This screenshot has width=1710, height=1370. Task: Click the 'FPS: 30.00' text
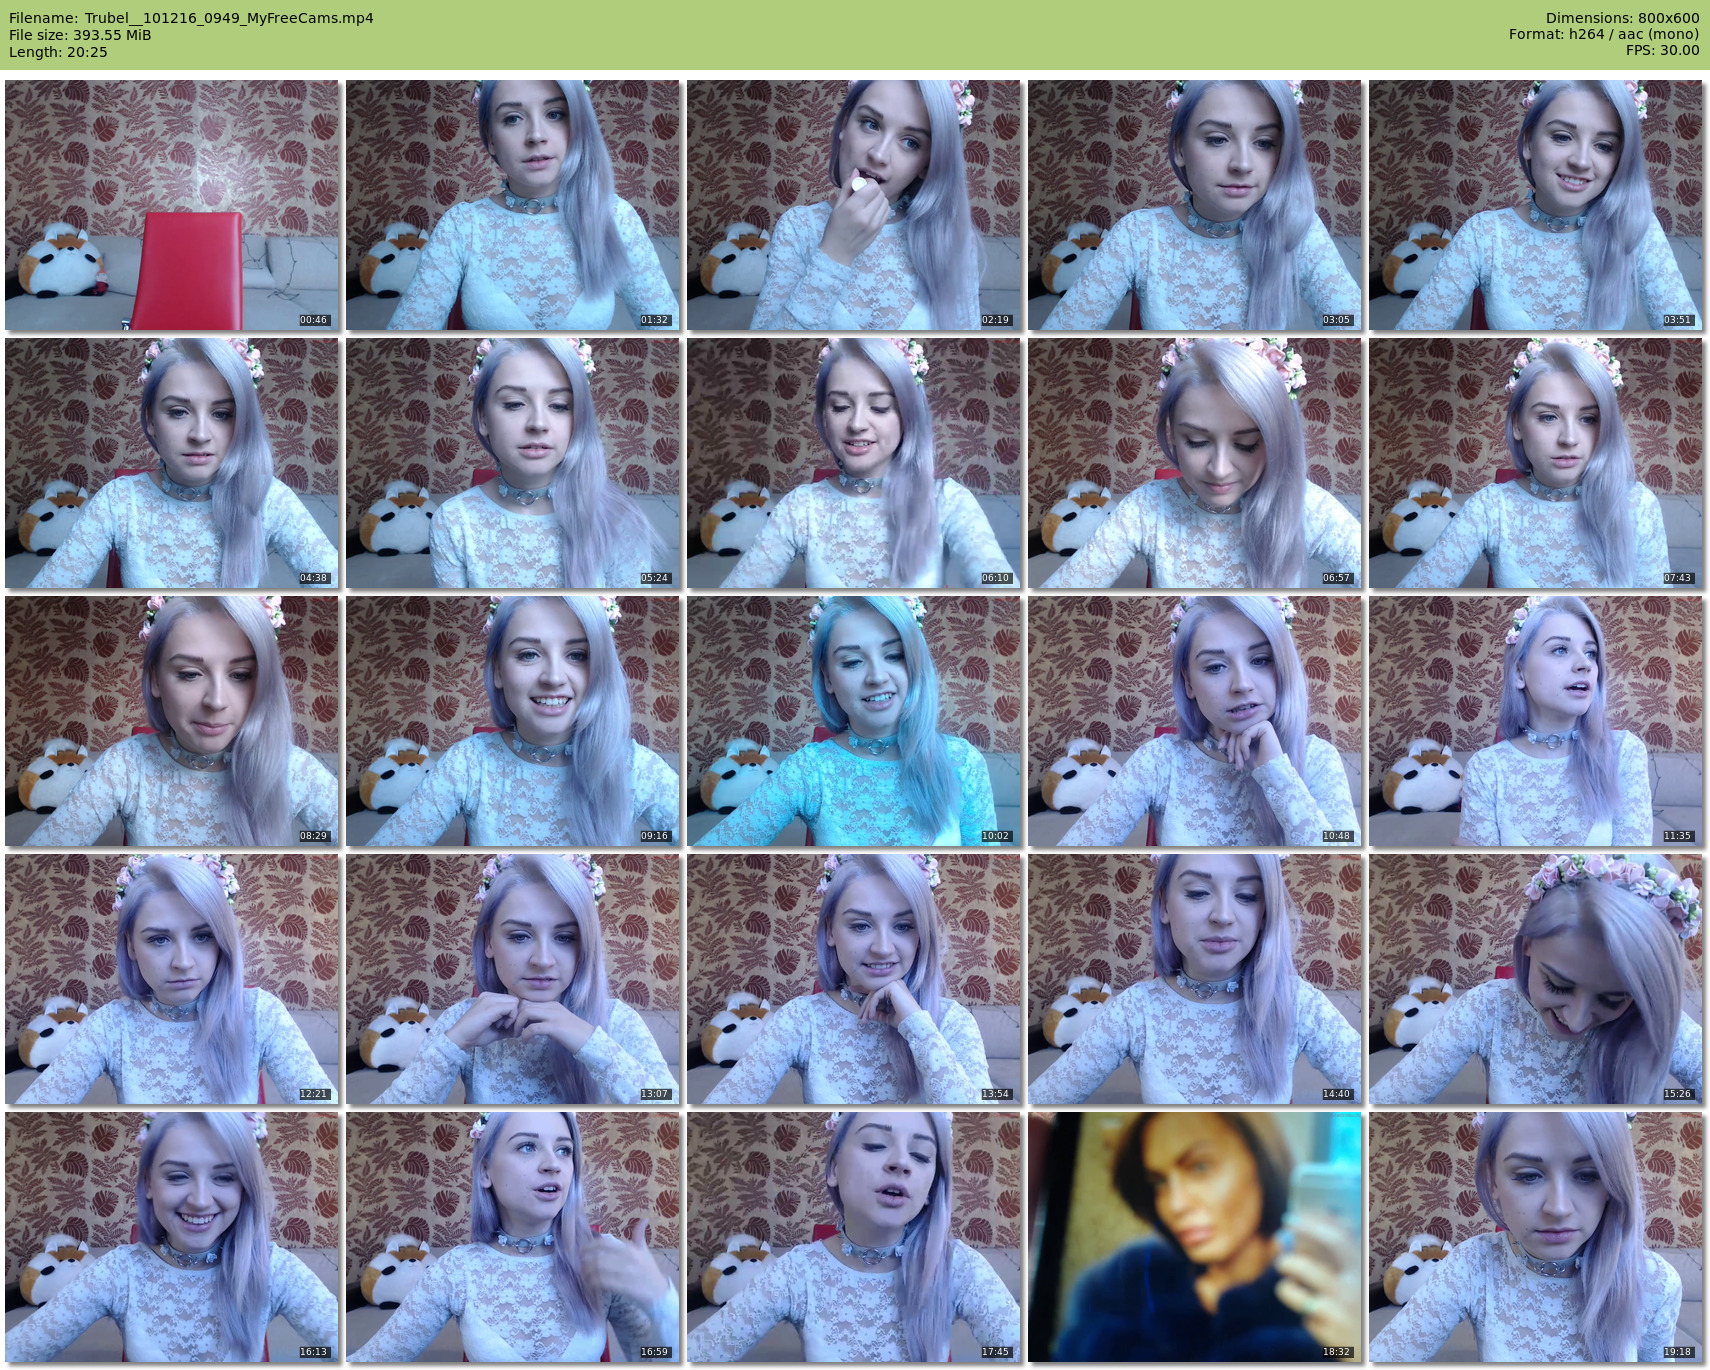point(1662,51)
